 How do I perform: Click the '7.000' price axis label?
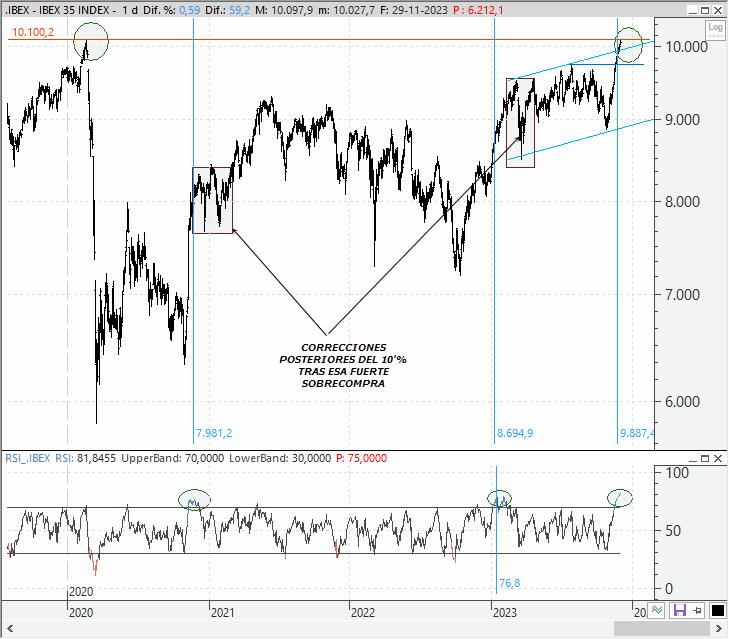click(x=682, y=294)
